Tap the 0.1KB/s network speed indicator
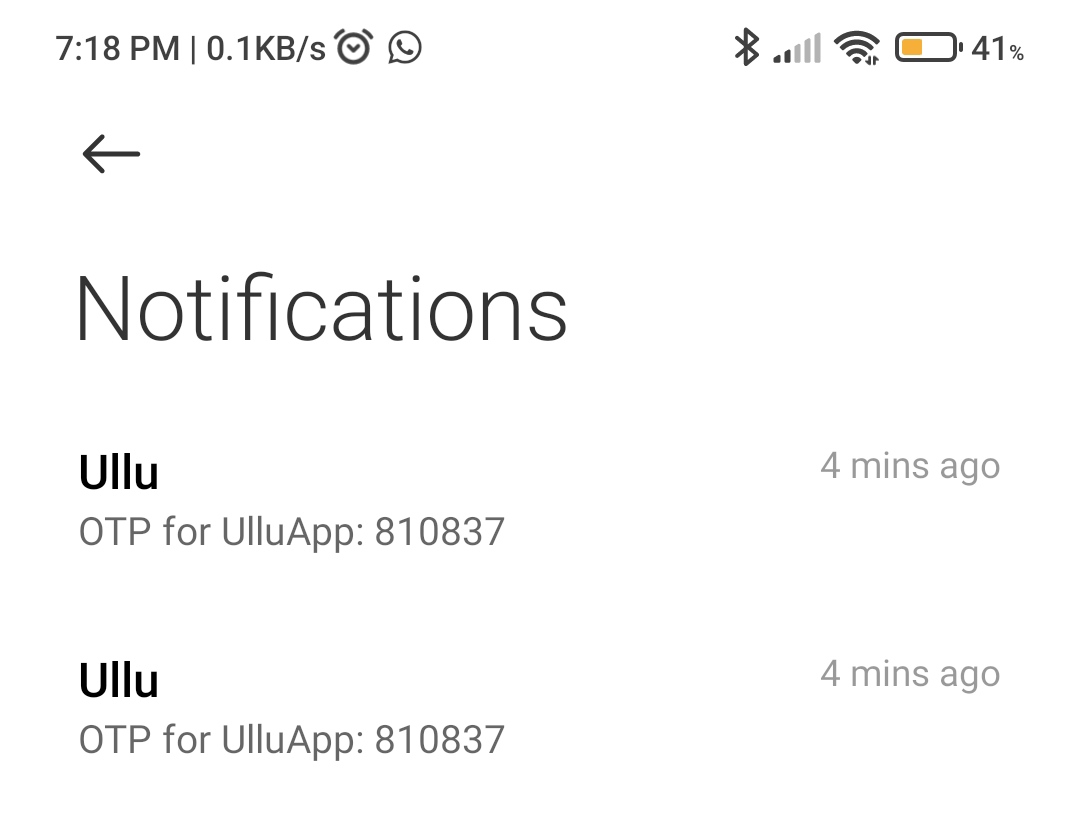Image resolution: width=1080 pixels, height=840 pixels. (266, 48)
